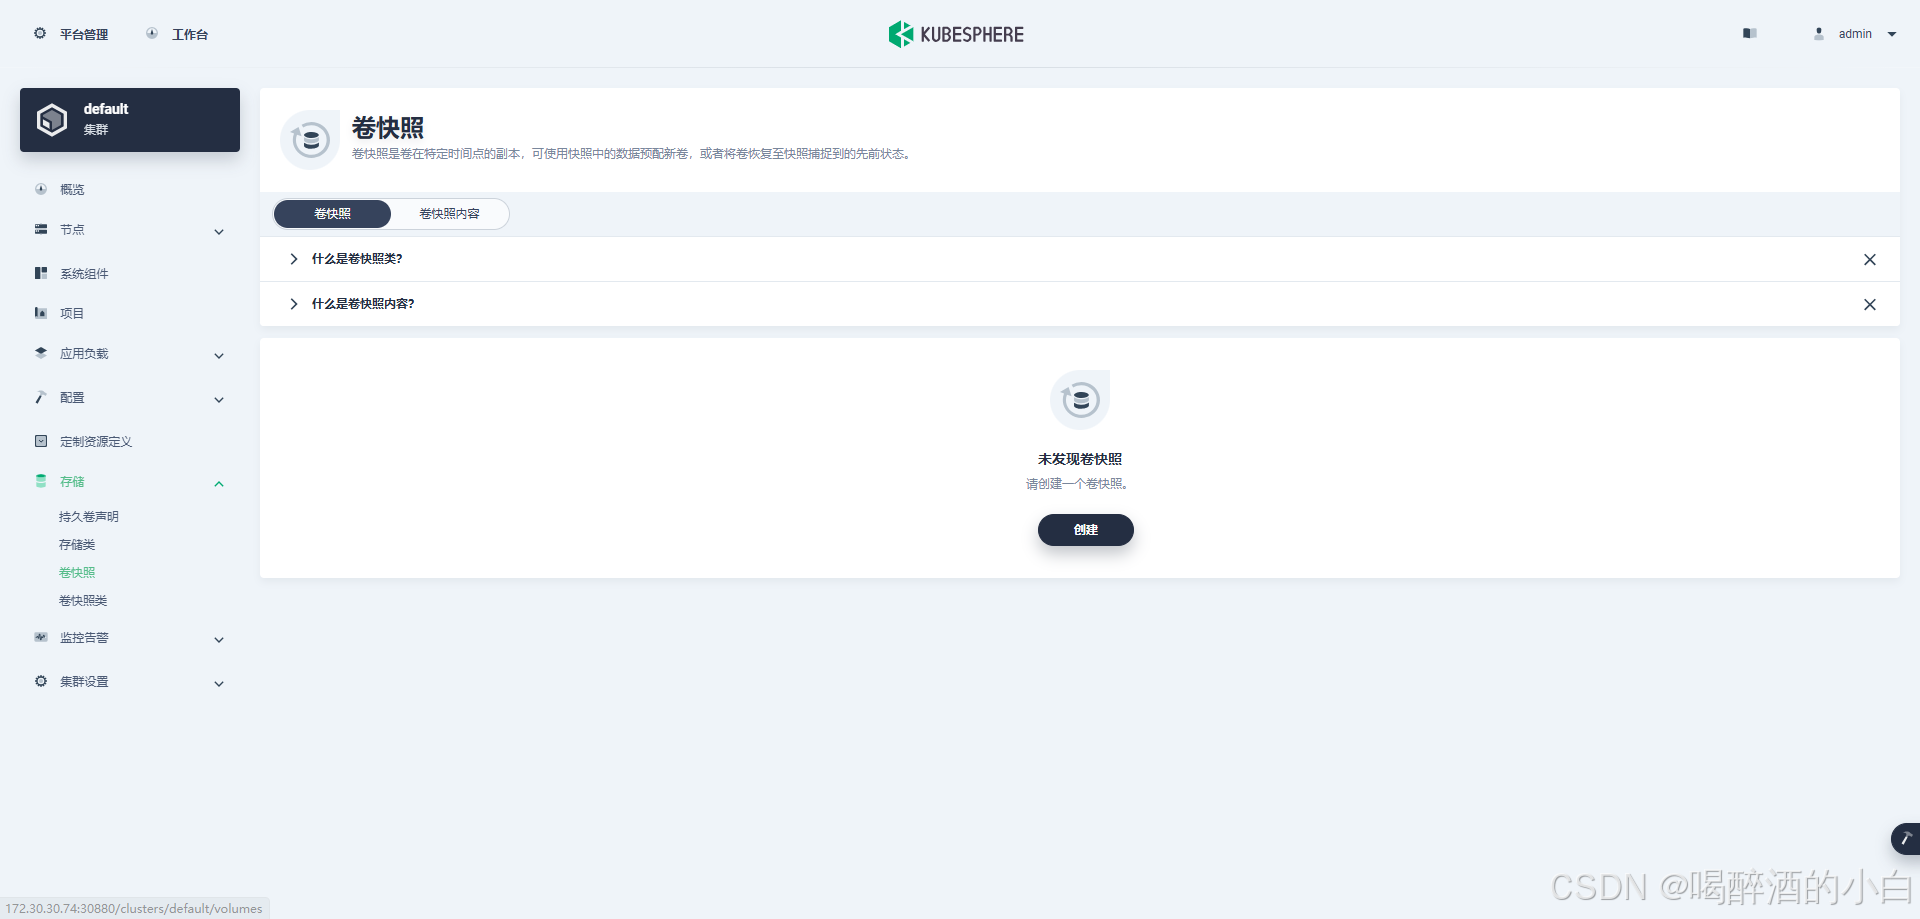
Task: Select the volume snapshots tab
Action: point(332,214)
